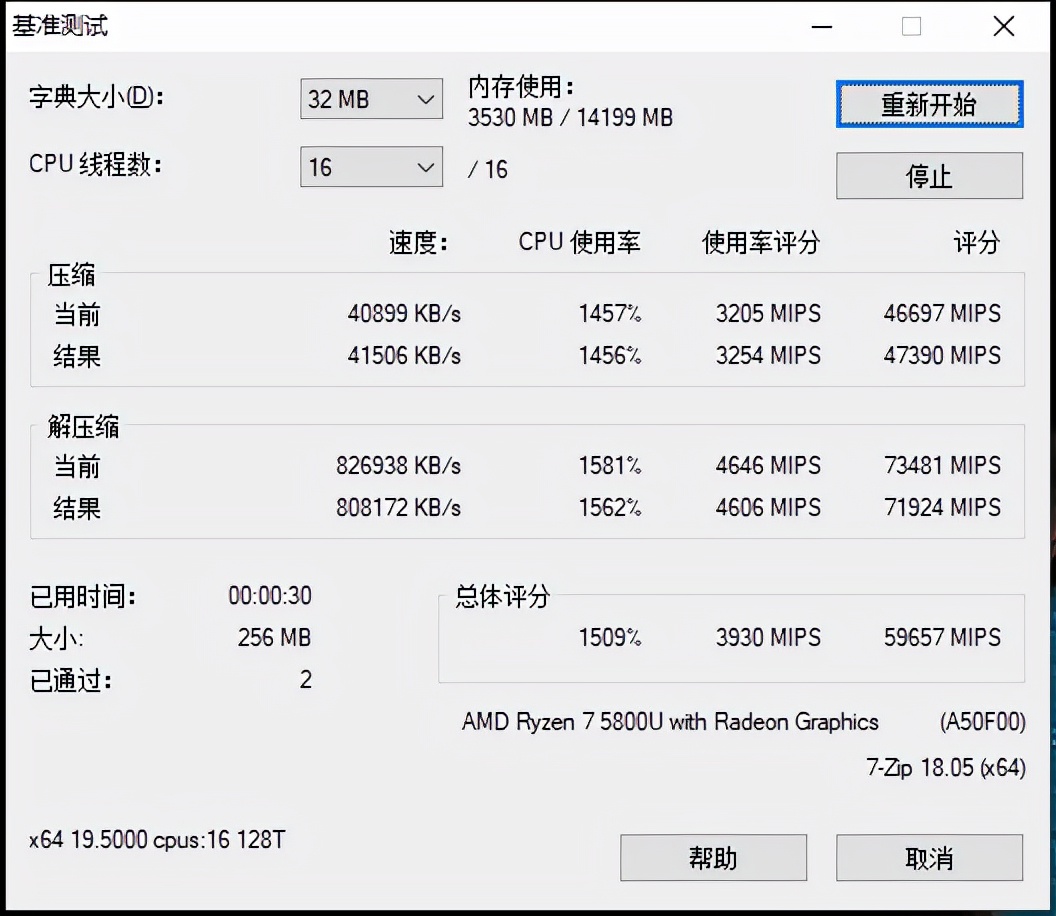Click the 已通过 count value
This screenshot has width=1056, height=916.
305,680
